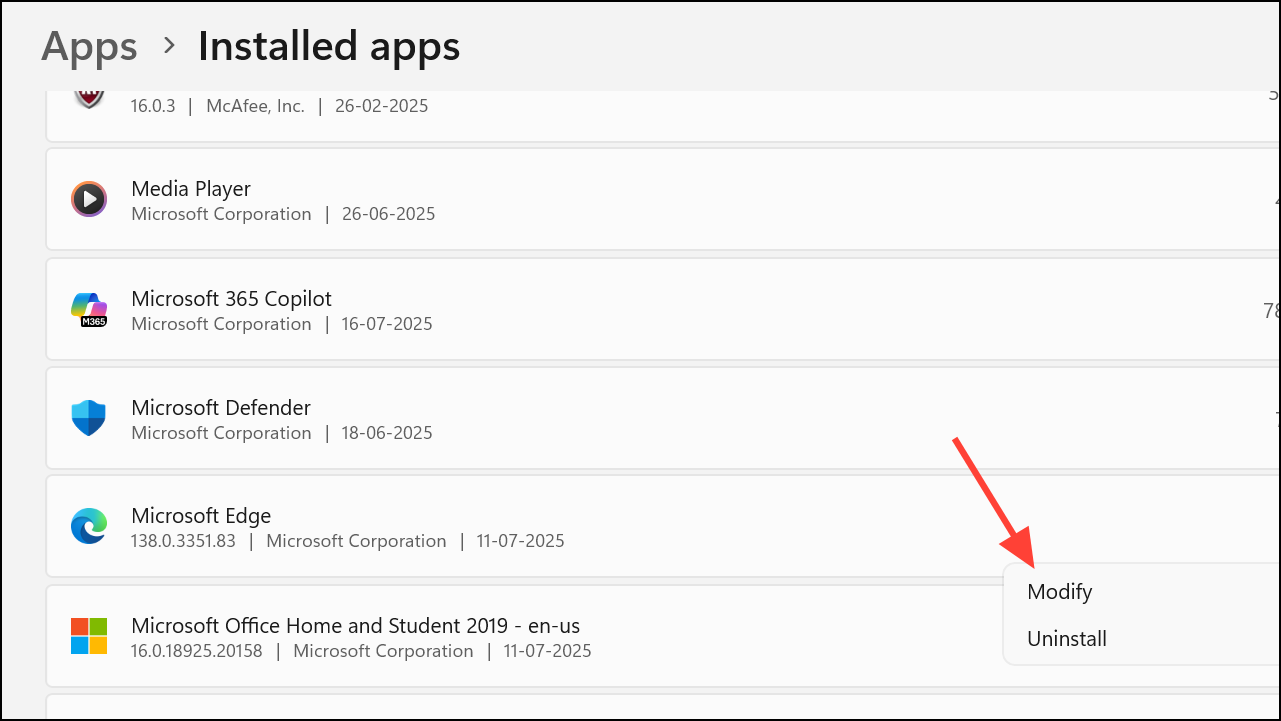Click the Edge version number 138.0.3351.83
The width and height of the screenshot is (1281, 721).
click(183, 540)
